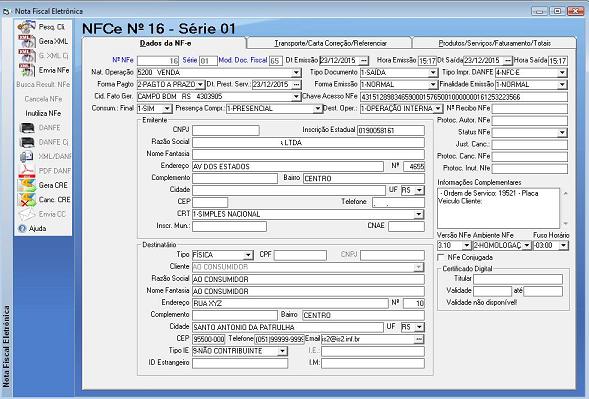The image size is (589, 399).
Task: Expand Tipo Documento dropdown
Action: point(433,73)
